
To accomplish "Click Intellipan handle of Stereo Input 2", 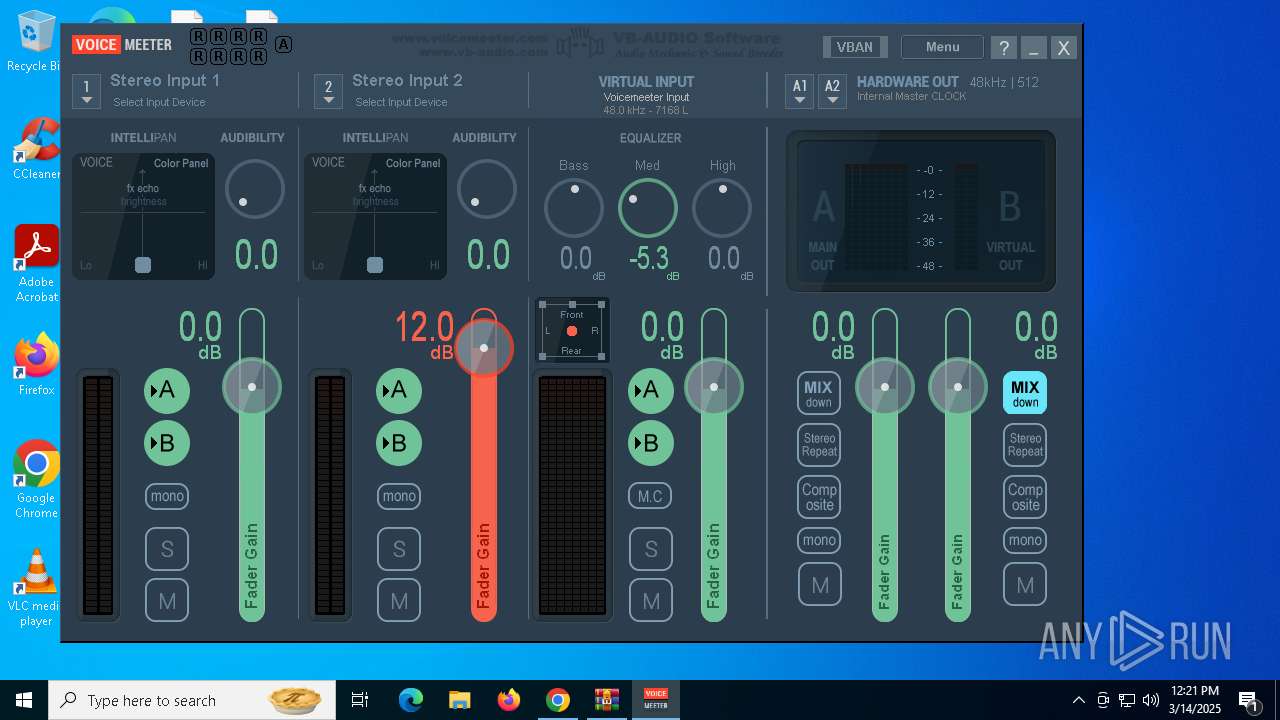I will 375,264.
